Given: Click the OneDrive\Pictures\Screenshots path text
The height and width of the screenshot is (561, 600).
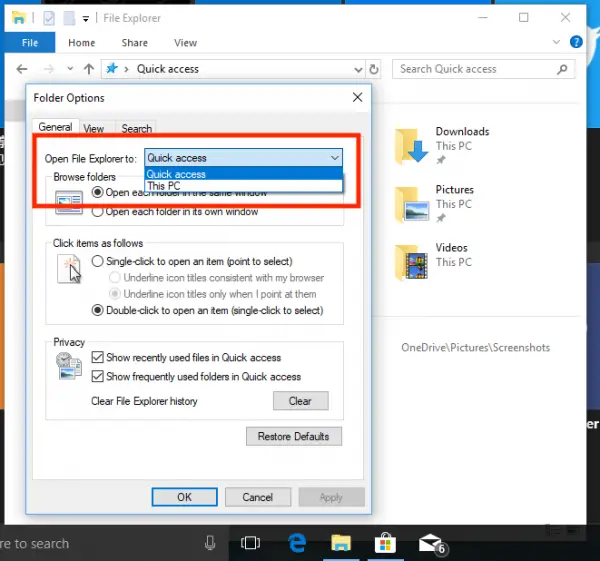Looking at the screenshot, I should (476, 347).
